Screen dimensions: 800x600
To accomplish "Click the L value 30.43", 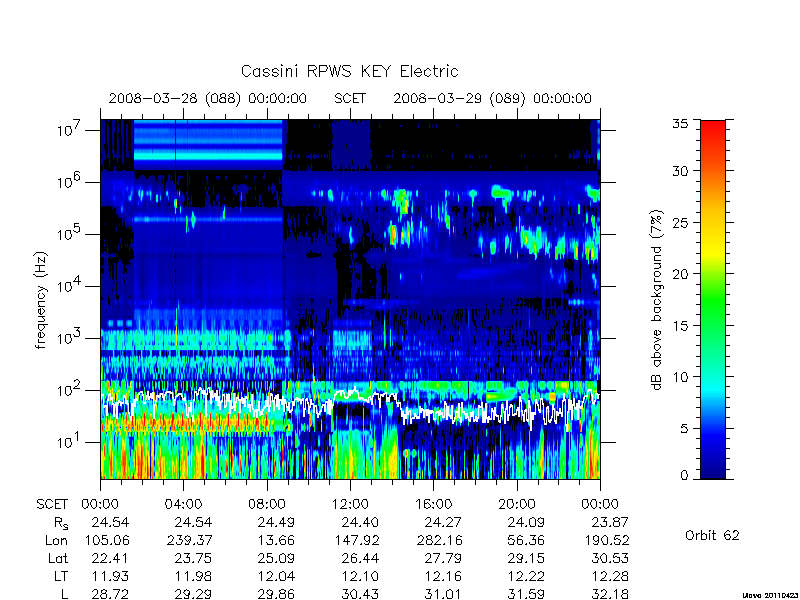I will click(360, 594).
